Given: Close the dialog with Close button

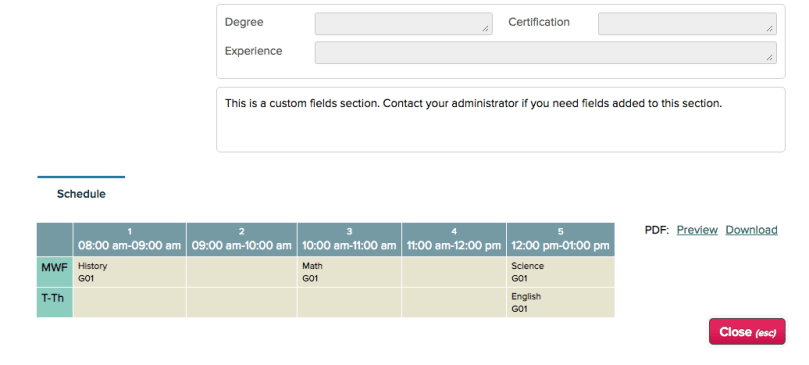Looking at the screenshot, I should [747, 331].
